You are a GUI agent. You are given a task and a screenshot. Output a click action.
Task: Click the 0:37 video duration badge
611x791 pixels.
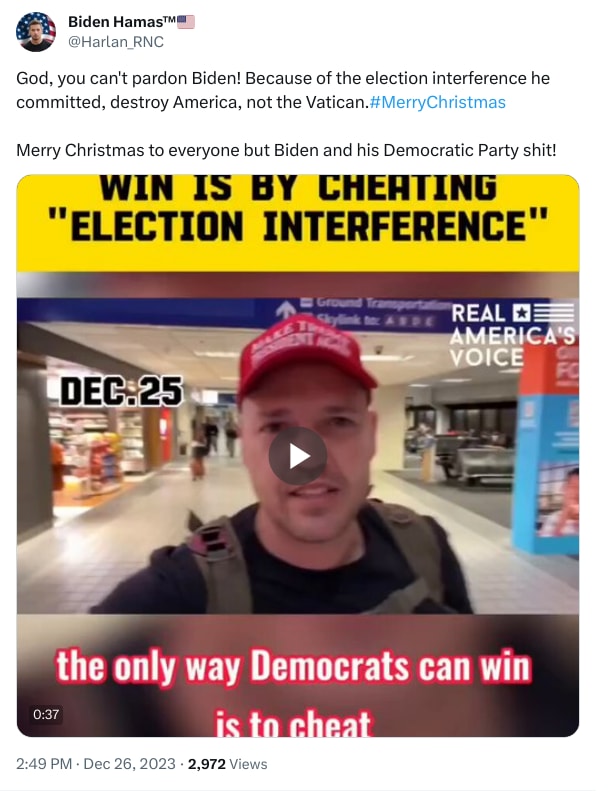coord(46,714)
